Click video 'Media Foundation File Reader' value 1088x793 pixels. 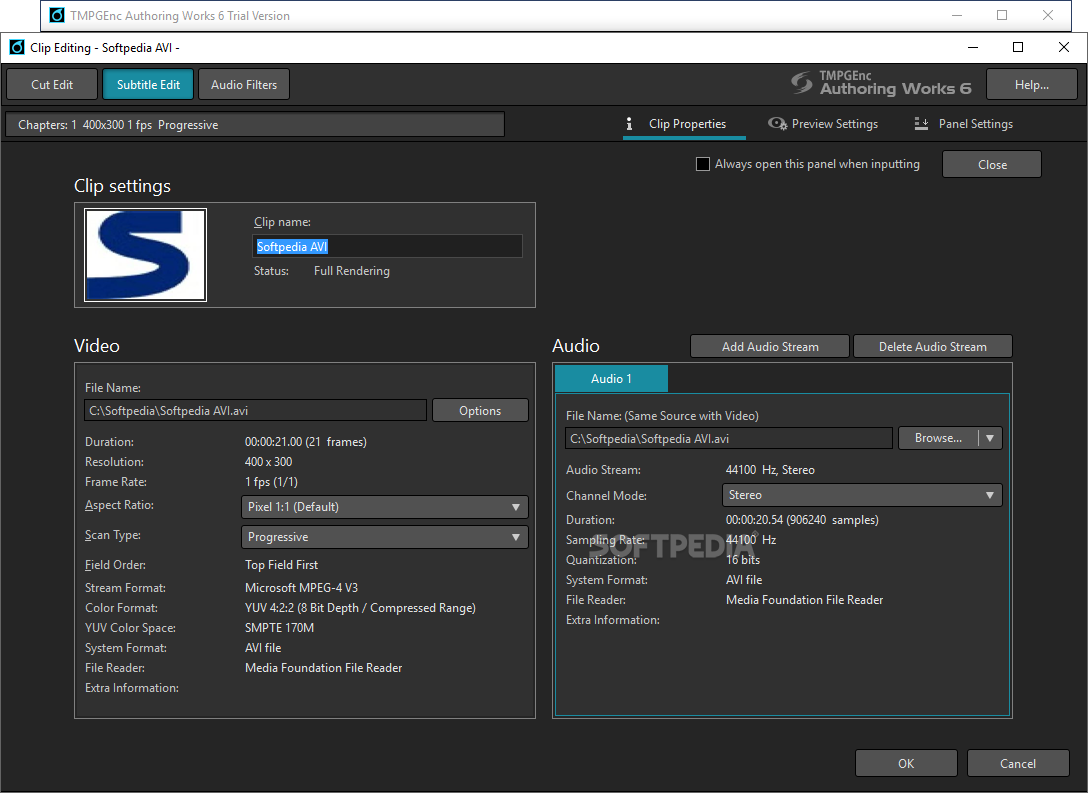(x=323, y=668)
